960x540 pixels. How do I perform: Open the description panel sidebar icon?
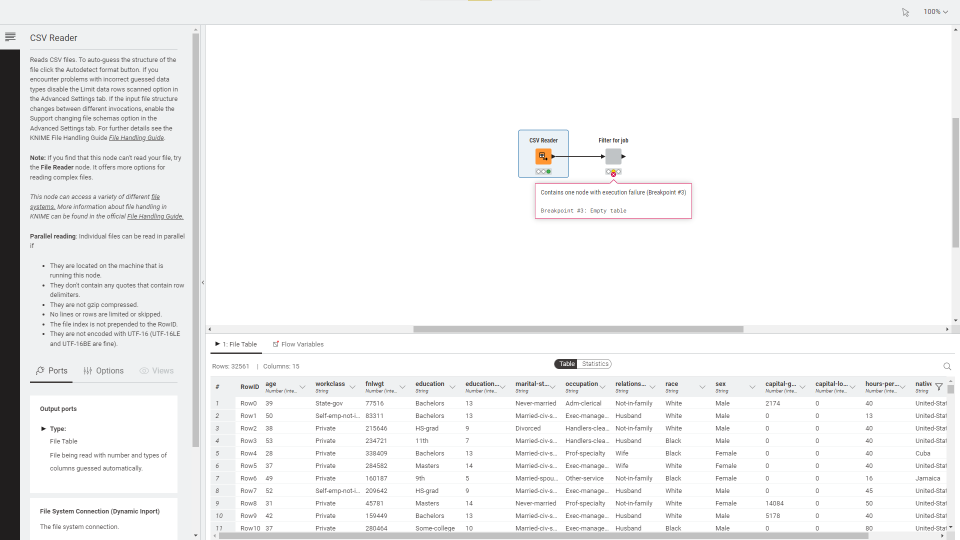(x=10, y=37)
